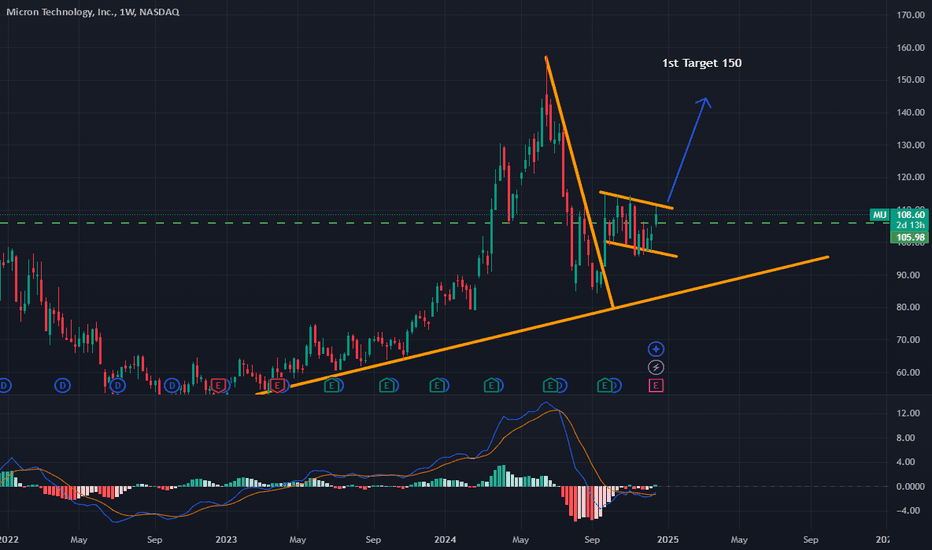Open the dividend D marker near October 2022

click(172, 386)
